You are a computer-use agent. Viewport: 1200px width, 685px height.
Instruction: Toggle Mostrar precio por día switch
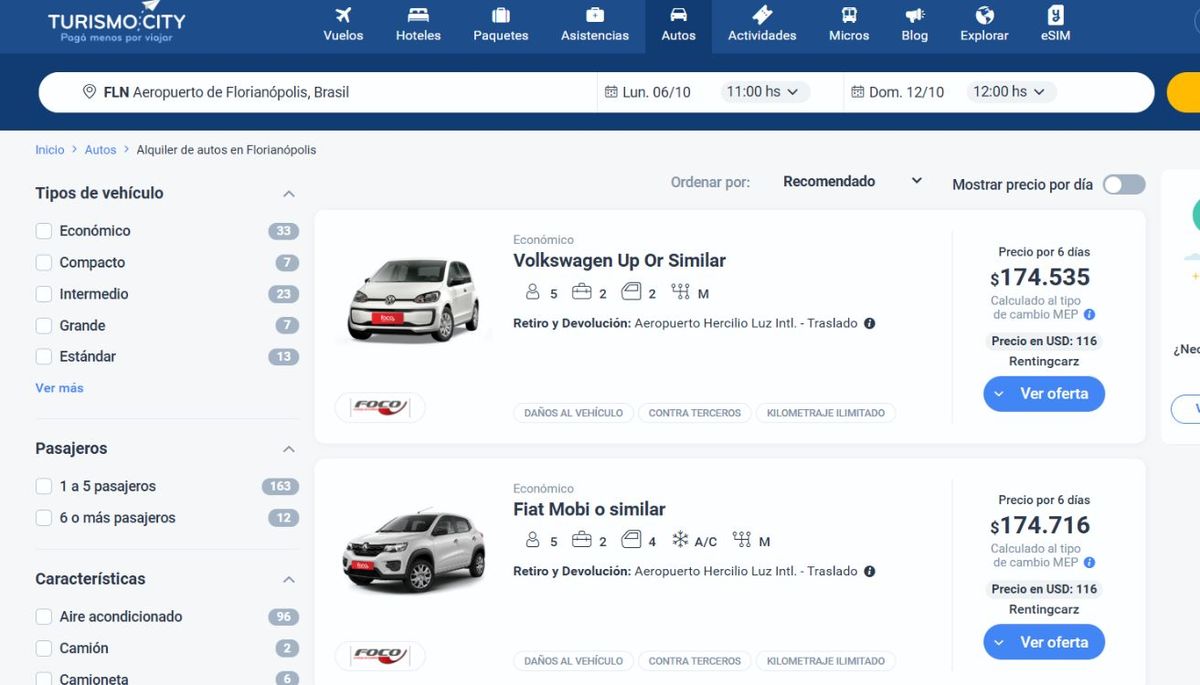click(x=1124, y=184)
